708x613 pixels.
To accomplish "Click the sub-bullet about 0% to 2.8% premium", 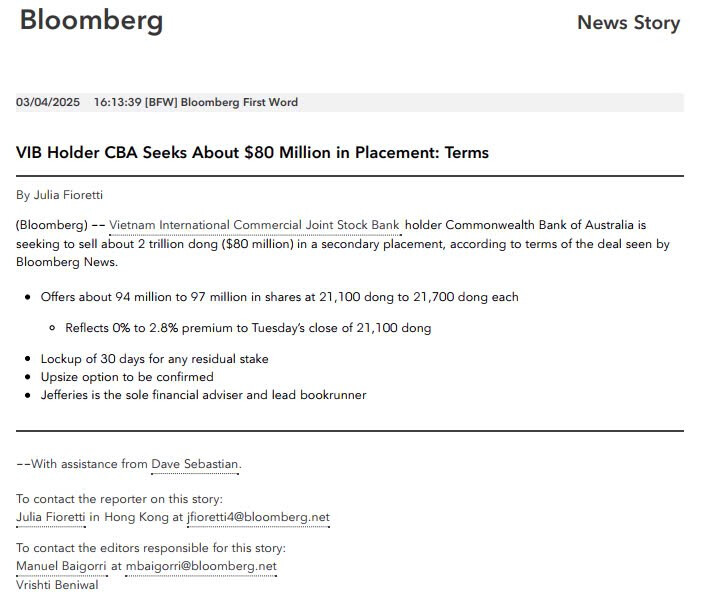I will tap(248, 328).
